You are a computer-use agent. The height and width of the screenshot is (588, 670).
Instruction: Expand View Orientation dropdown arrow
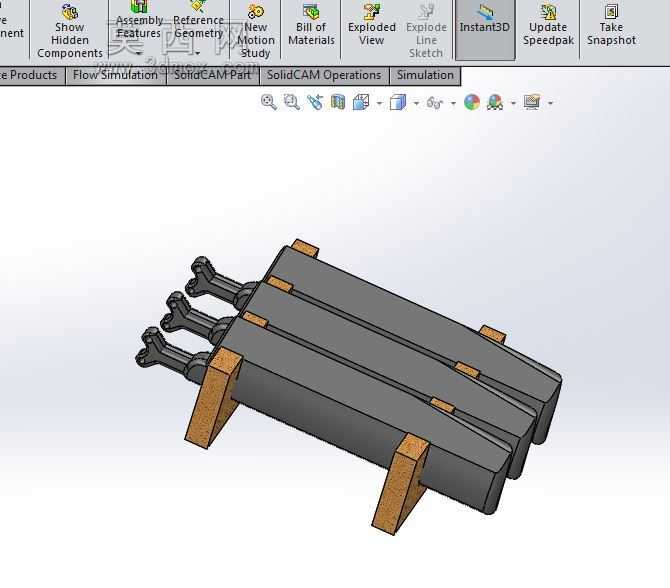click(x=379, y=103)
